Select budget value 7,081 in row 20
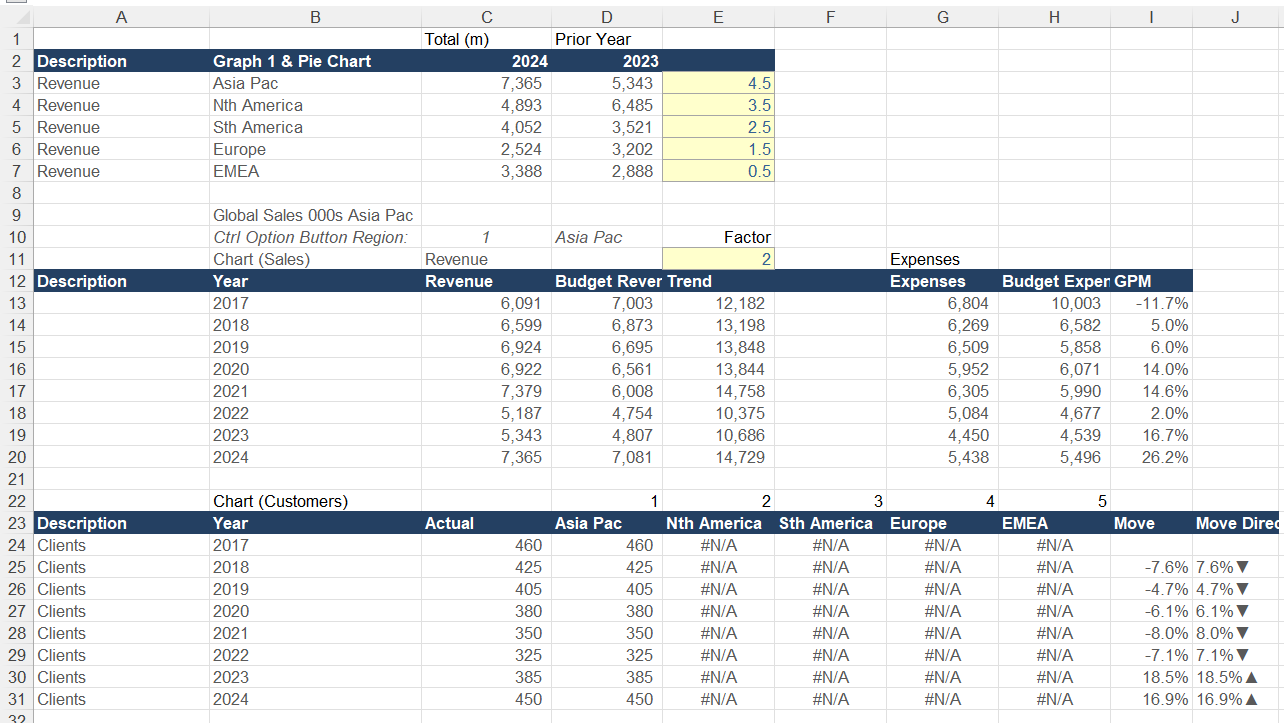Image resolution: width=1284 pixels, height=723 pixels. pyautogui.click(x=607, y=457)
